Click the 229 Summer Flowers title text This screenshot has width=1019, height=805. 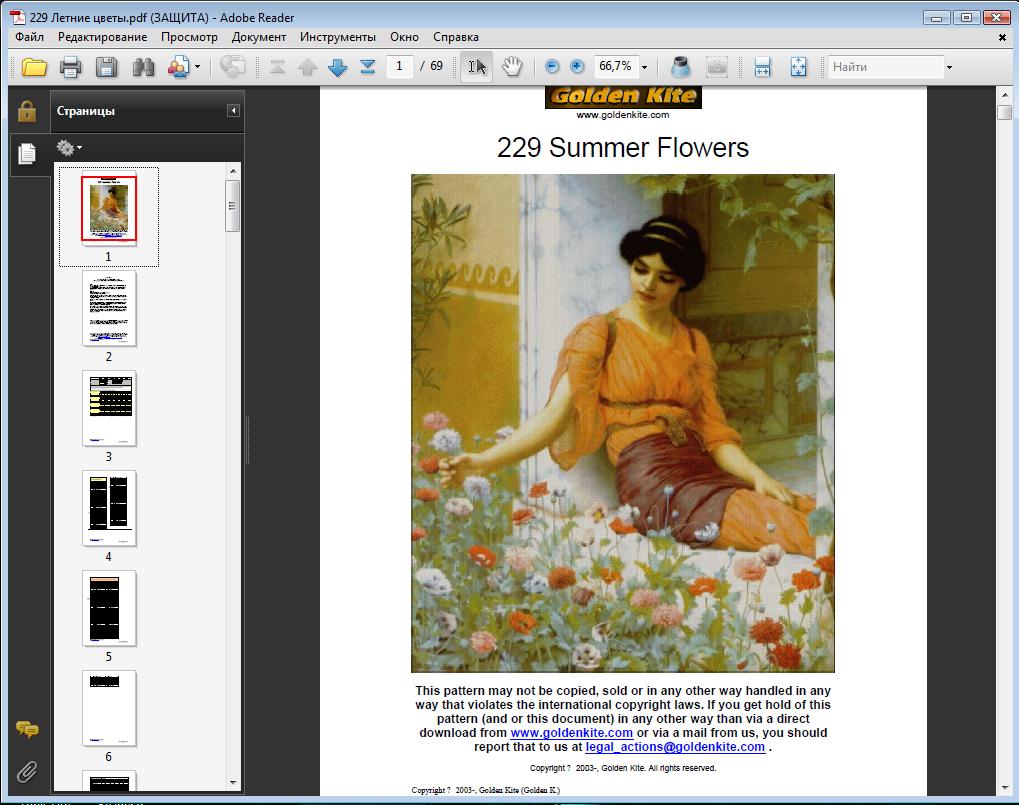pyautogui.click(x=623, y=147)
